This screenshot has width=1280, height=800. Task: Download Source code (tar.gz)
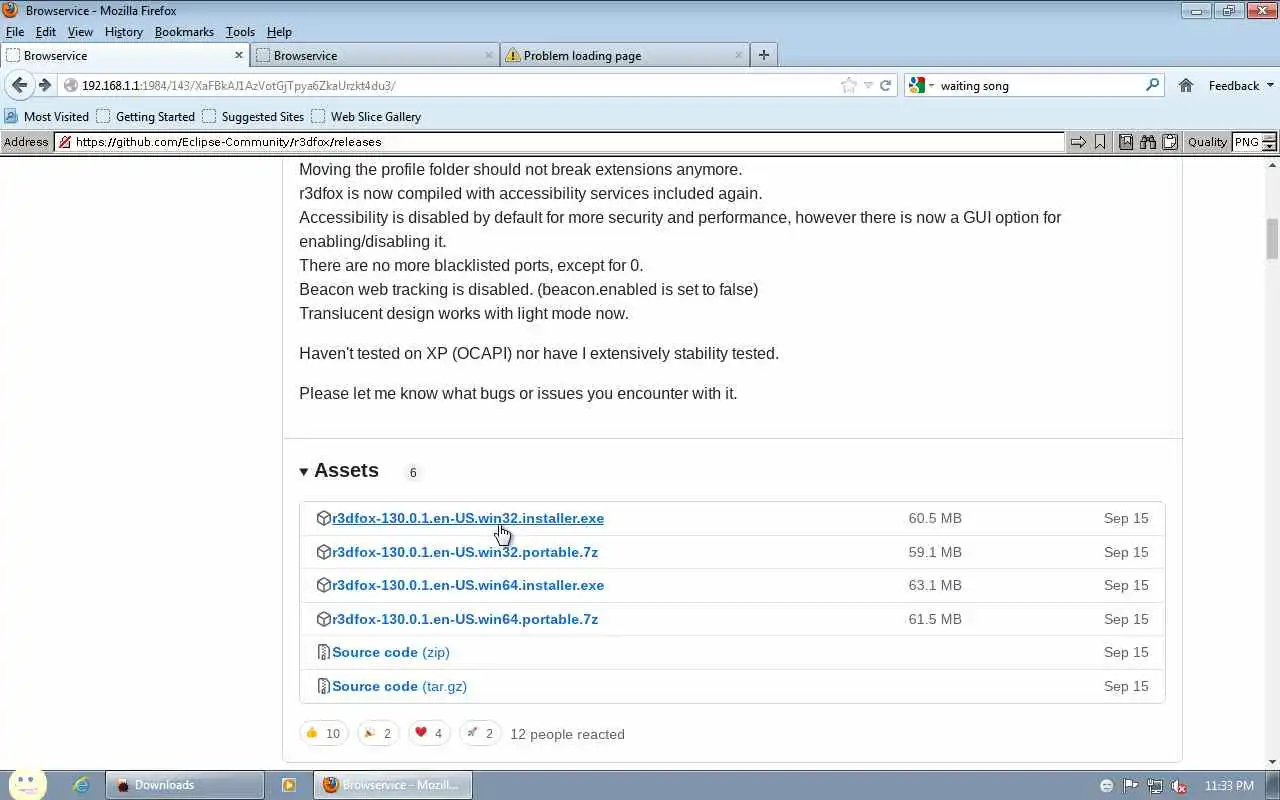400,686
